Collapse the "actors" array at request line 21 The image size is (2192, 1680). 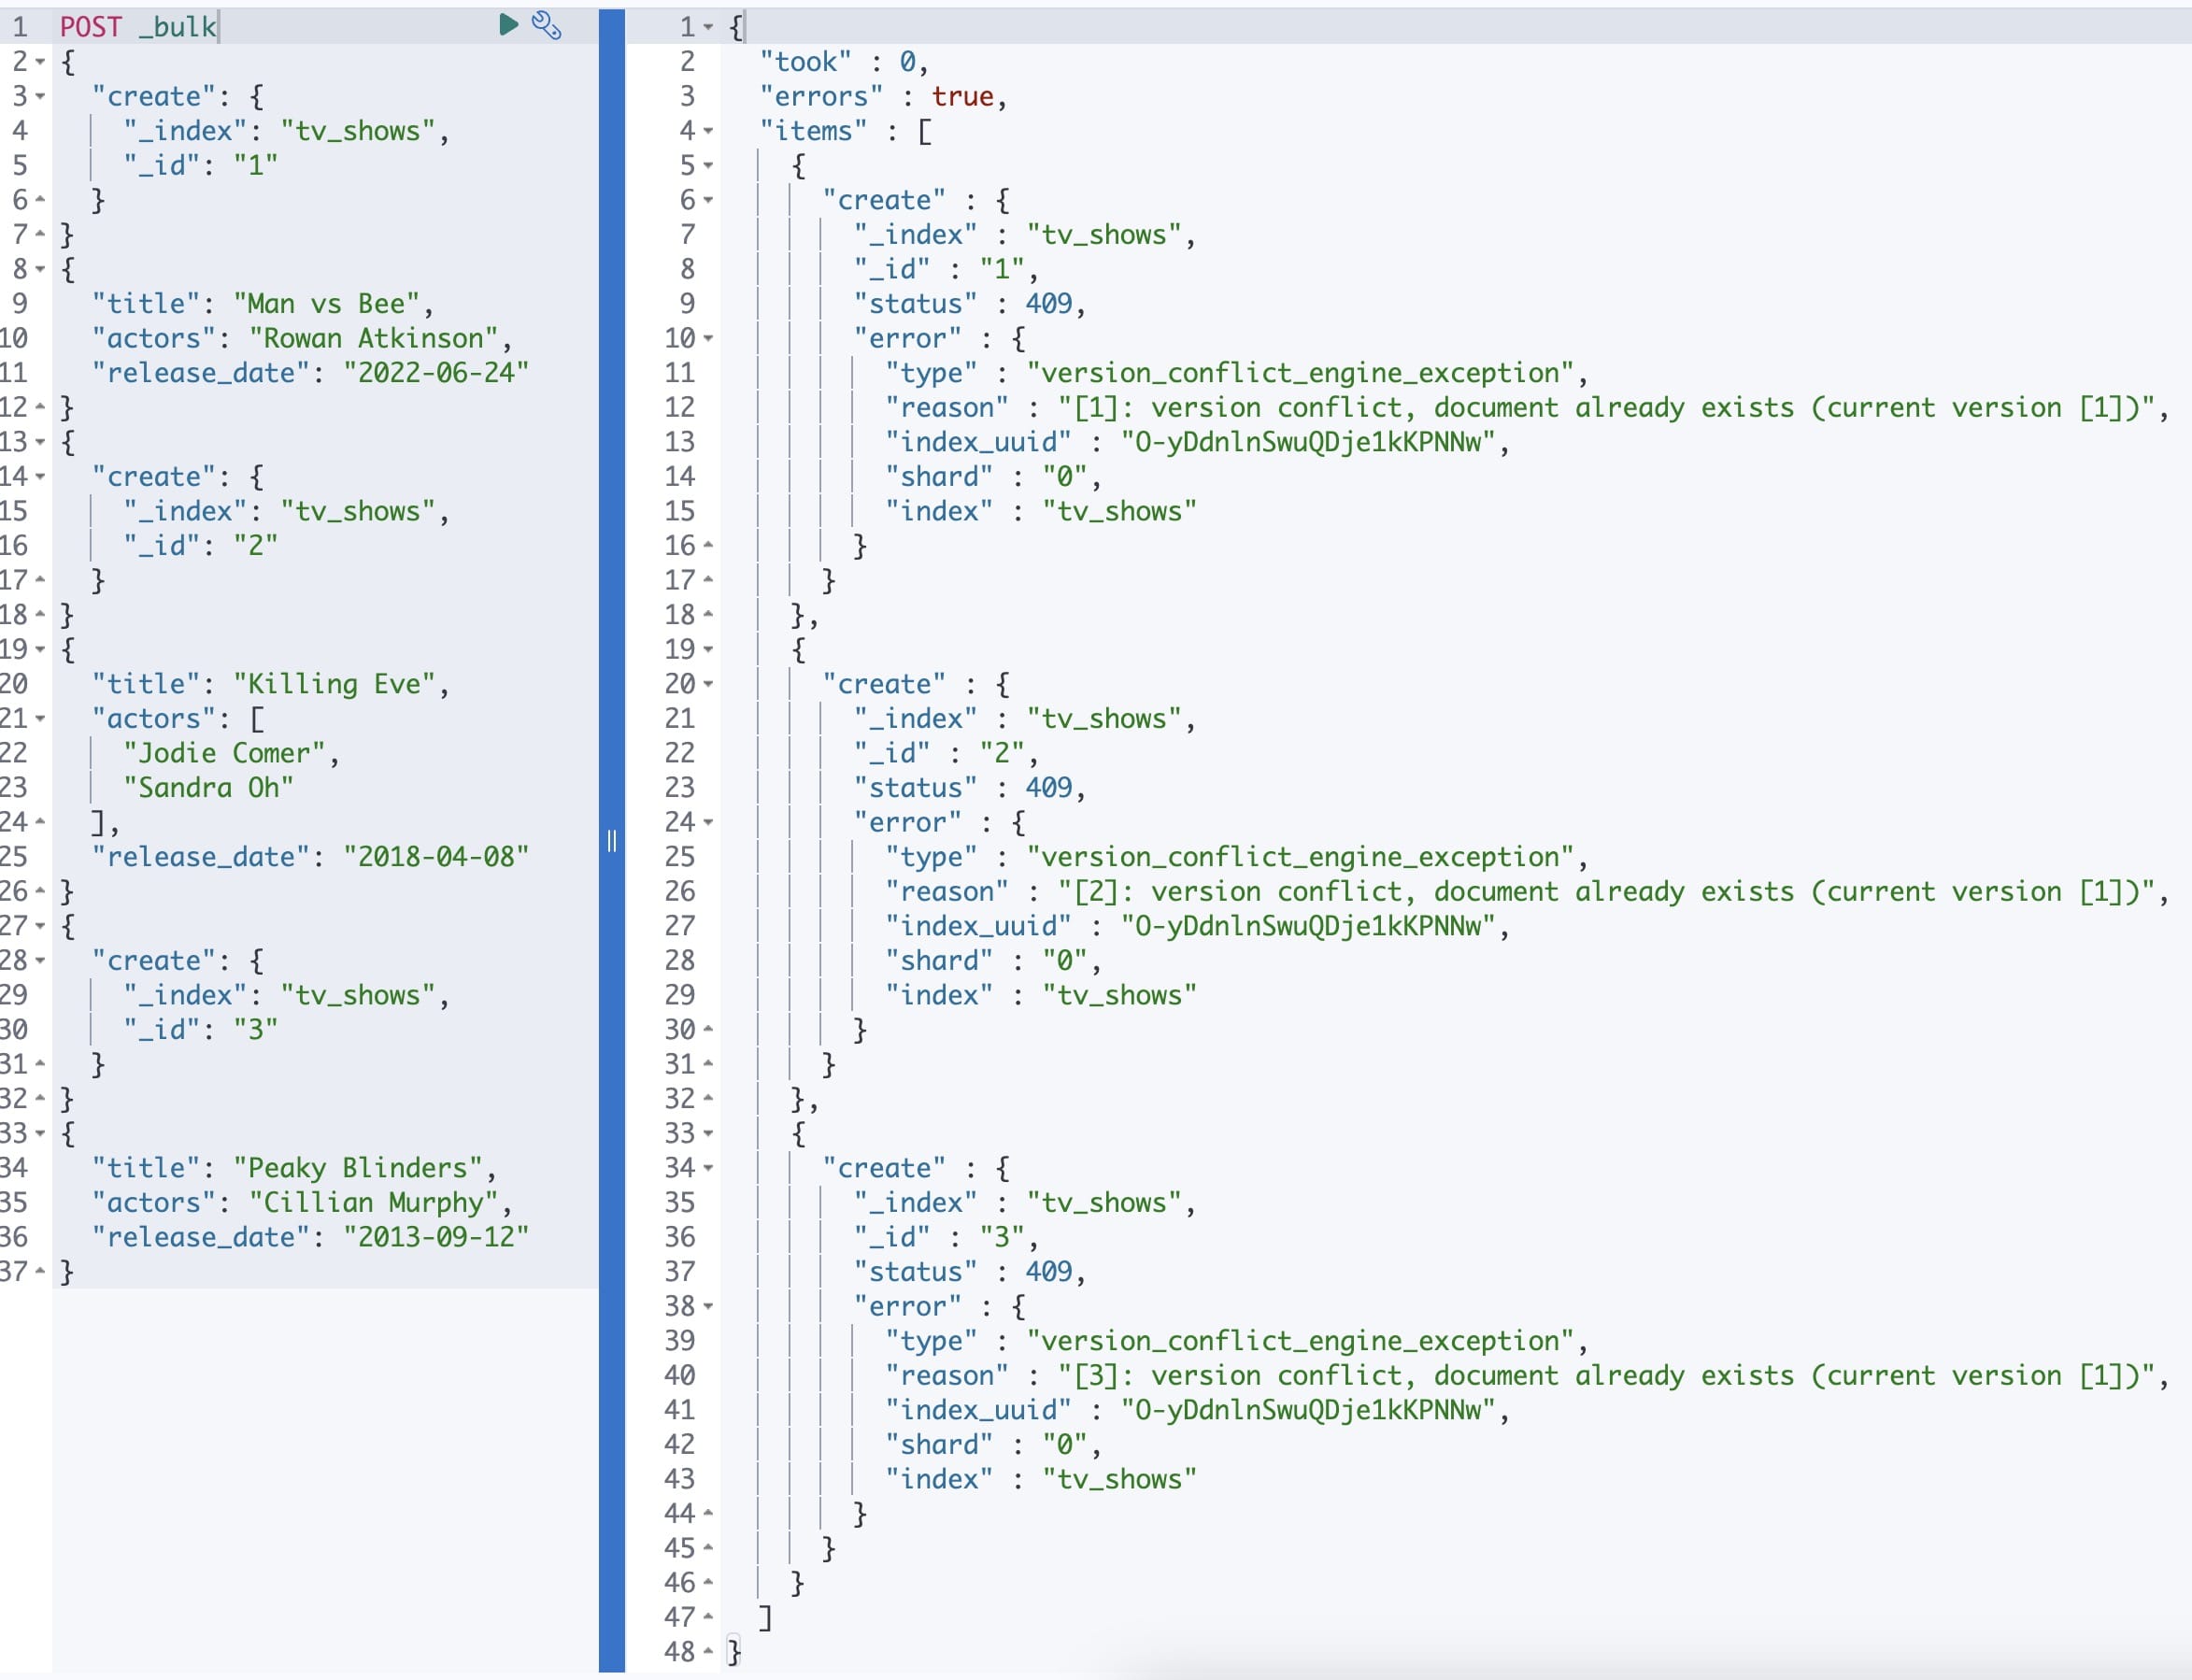(x=40, y=718)
